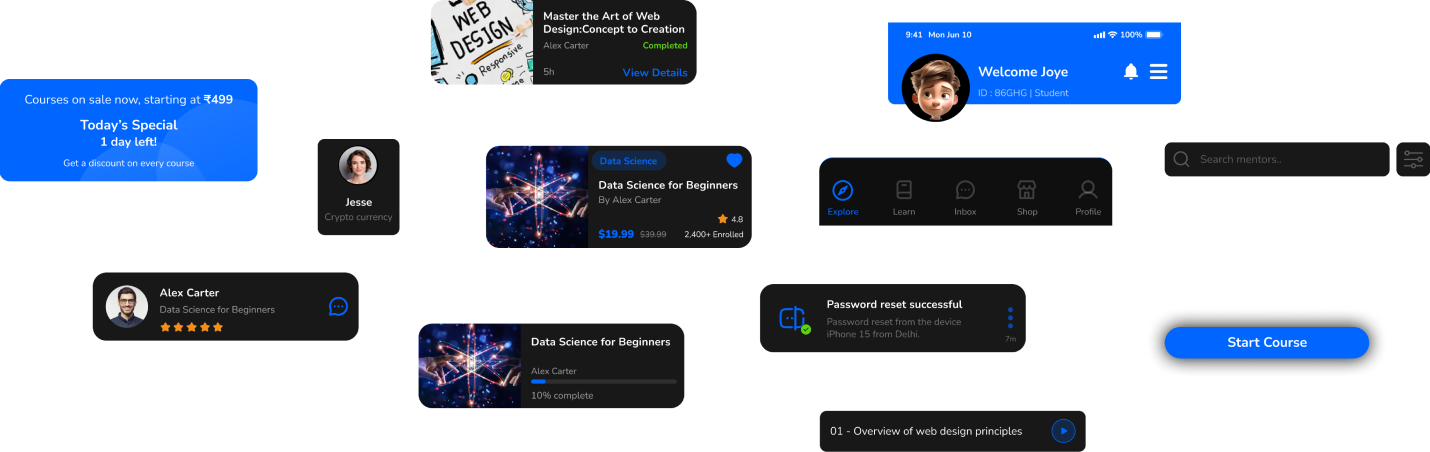Select Jesse's mentor profile picture
This screenshot has width=1430, height=452.
click(358, 166)
